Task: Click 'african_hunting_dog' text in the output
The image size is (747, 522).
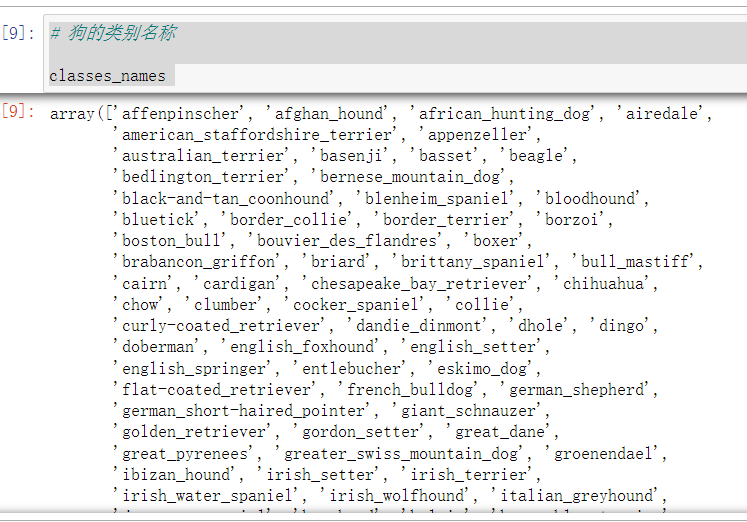Action: tap(504, 114)
